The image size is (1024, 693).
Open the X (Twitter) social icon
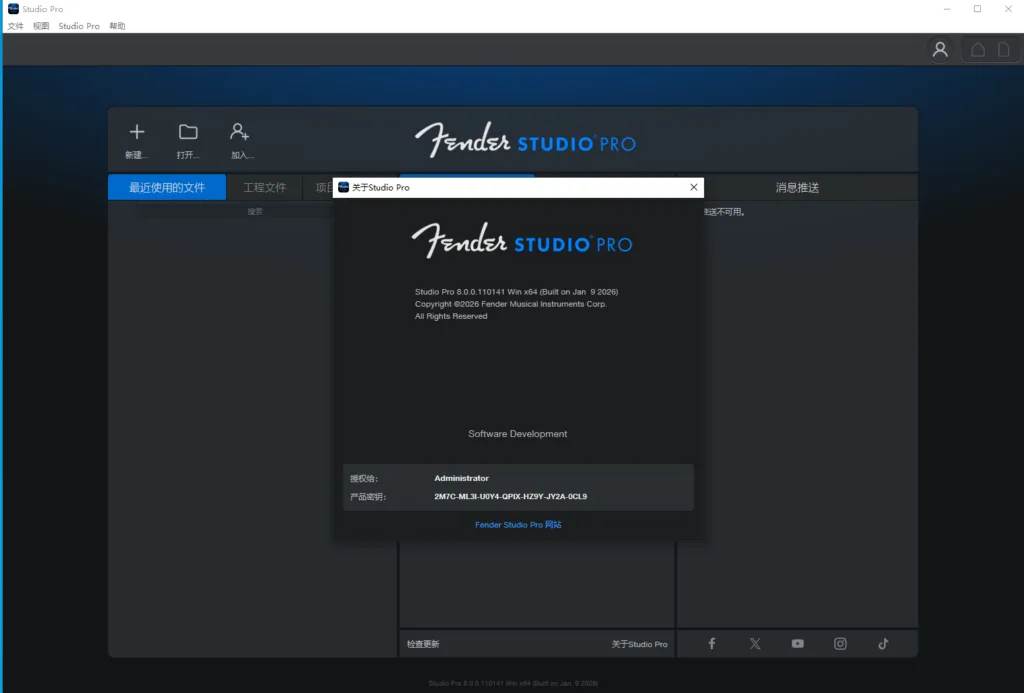pyautogui.click(x=755, y=643)
